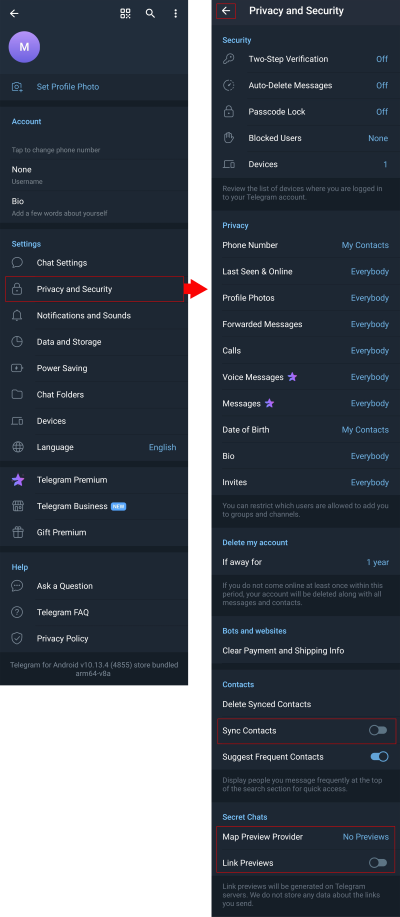
Task: Open the QR code icon in the header
Action: pyautogui.click(x=125, y=13)
